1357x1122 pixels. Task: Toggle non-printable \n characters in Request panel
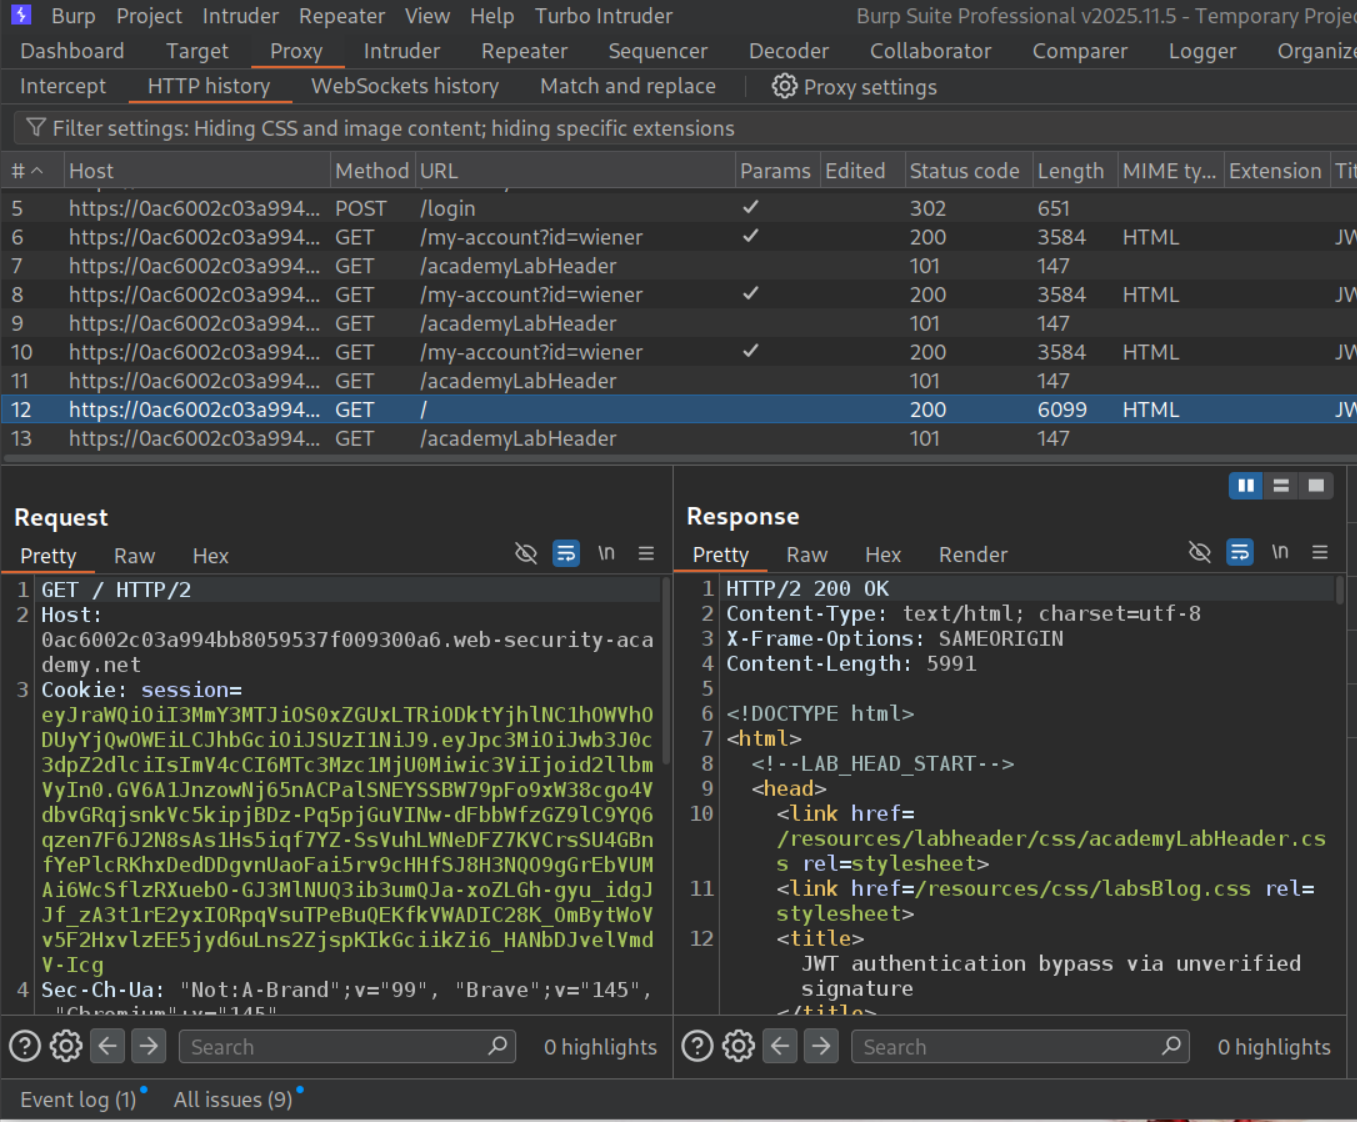click(606, 554)
